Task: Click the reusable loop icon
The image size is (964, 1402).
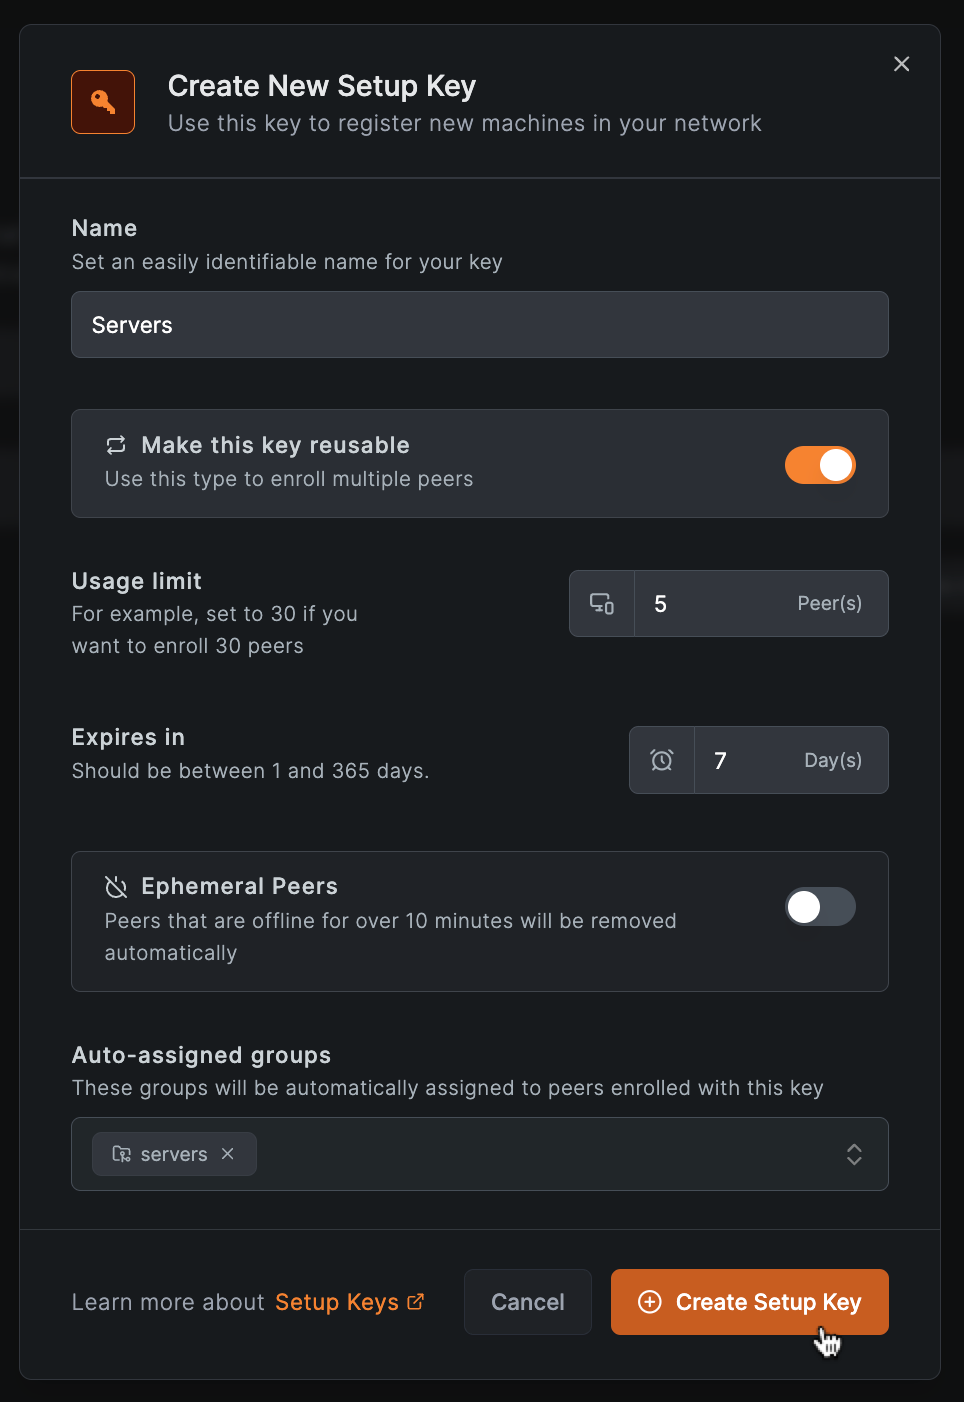Action: pyautogui.click(x=116, y=445)
